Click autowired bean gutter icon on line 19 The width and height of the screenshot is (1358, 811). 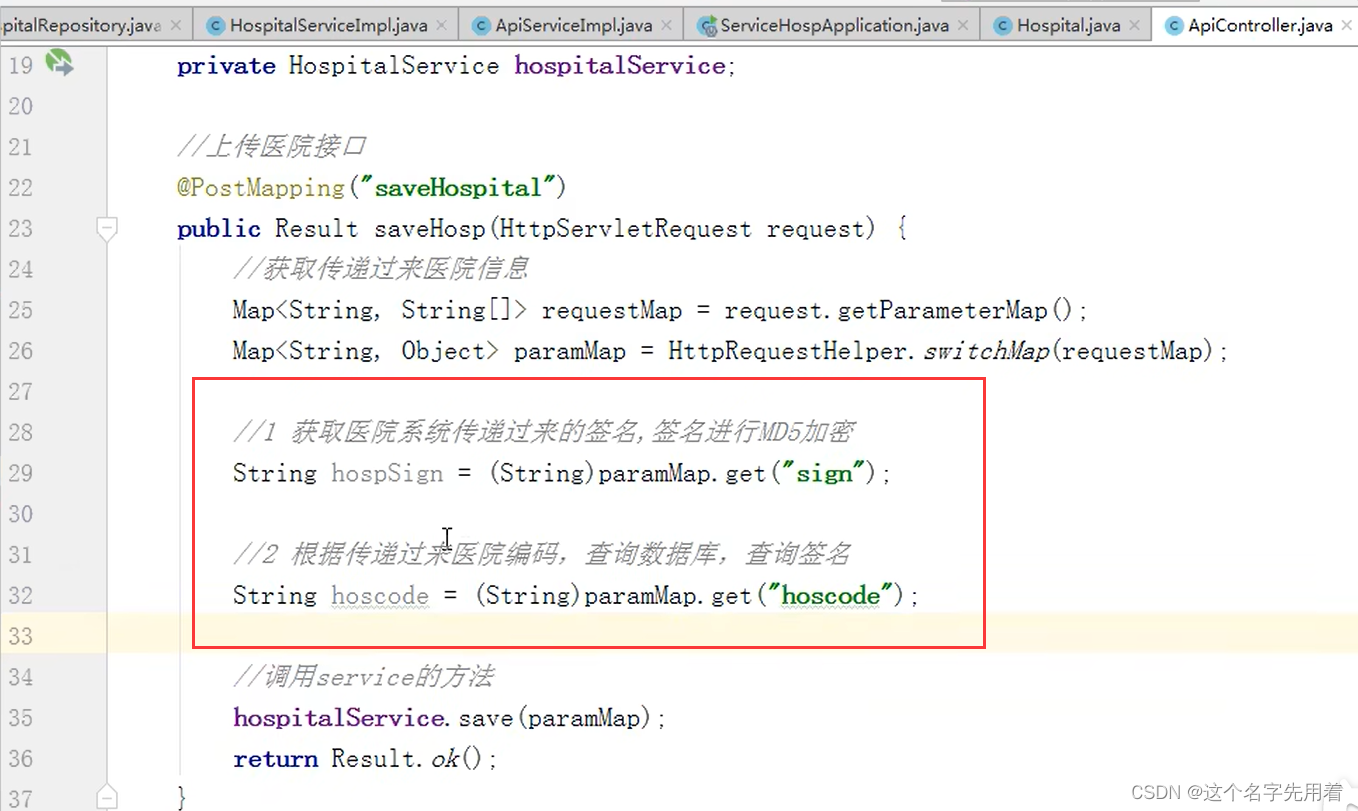click(x=59, y=64)
